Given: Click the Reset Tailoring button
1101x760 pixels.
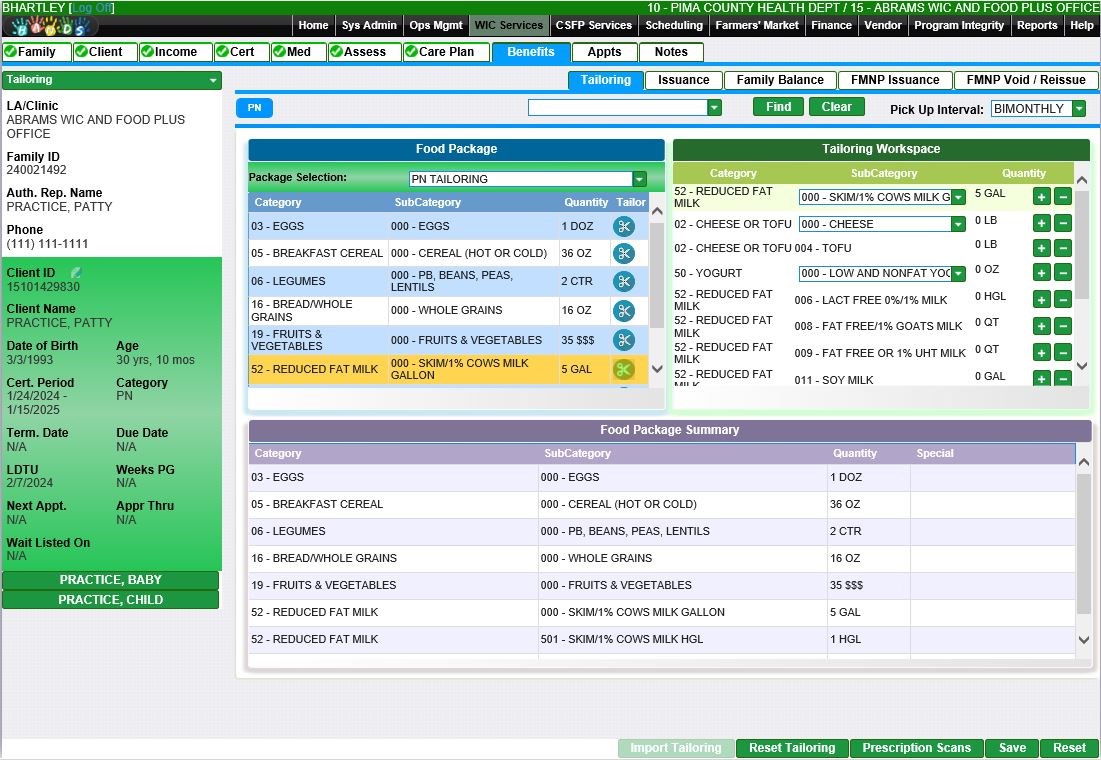Looking at the screenshot, I should point(791,748).
